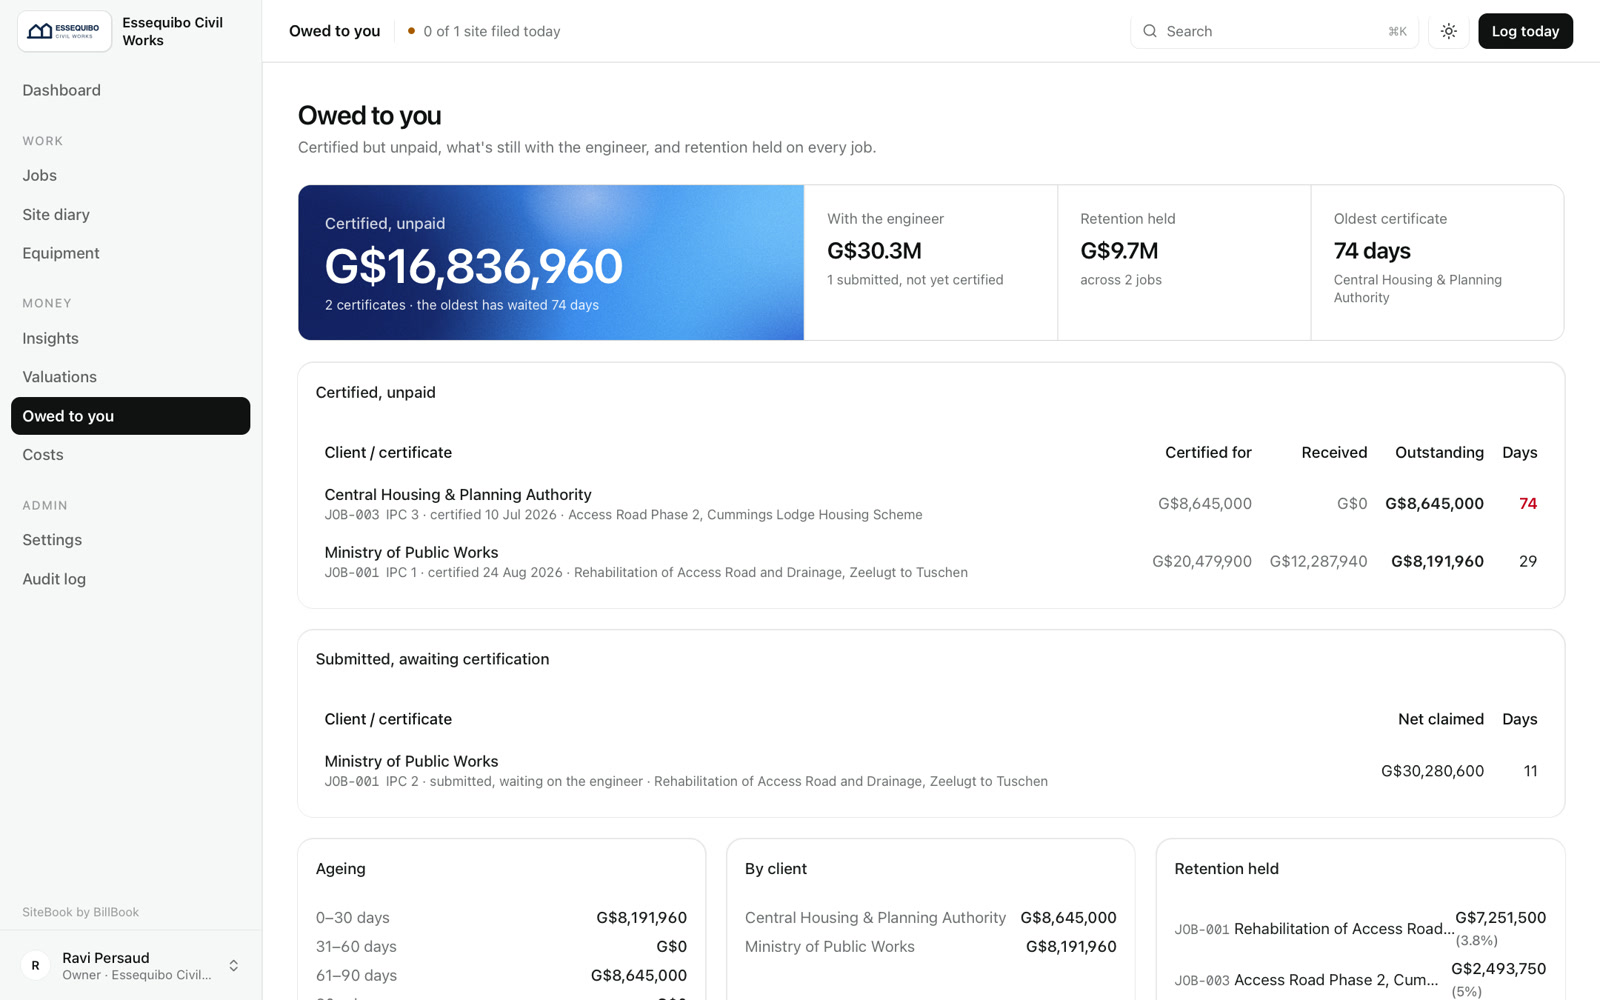The width and height of the screenshot is (1600, 1000).
Task: Open the Audit log
Action: 131,579
